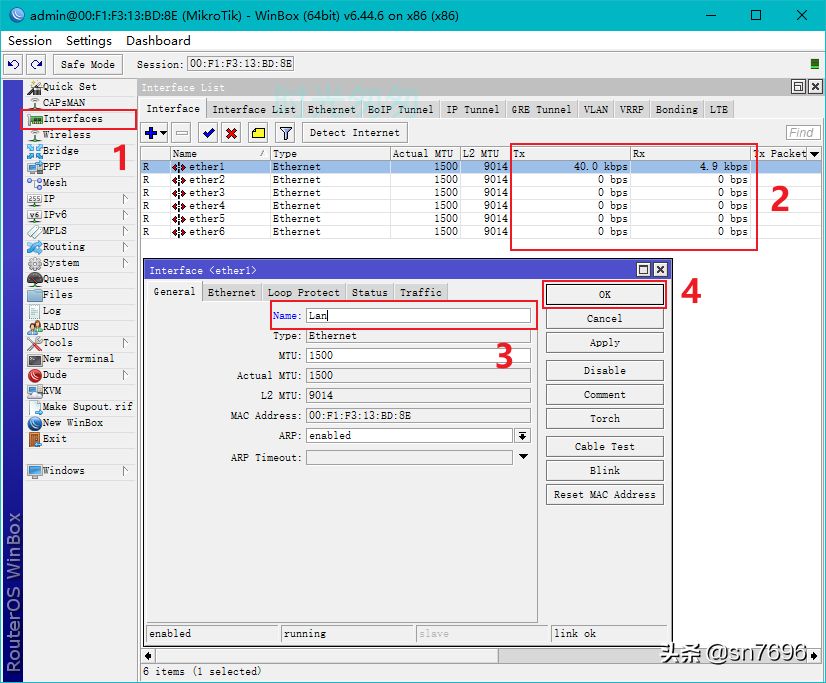The width and height of the screenshot is (826, 683).
Task: Click the yellow comment note icon
Action: point(258,133)
